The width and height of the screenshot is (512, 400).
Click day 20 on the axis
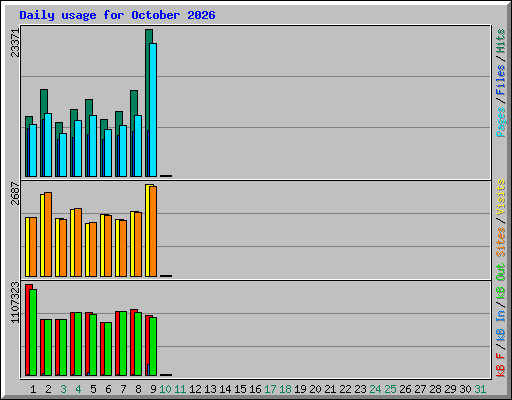click(x=315, y=389)
